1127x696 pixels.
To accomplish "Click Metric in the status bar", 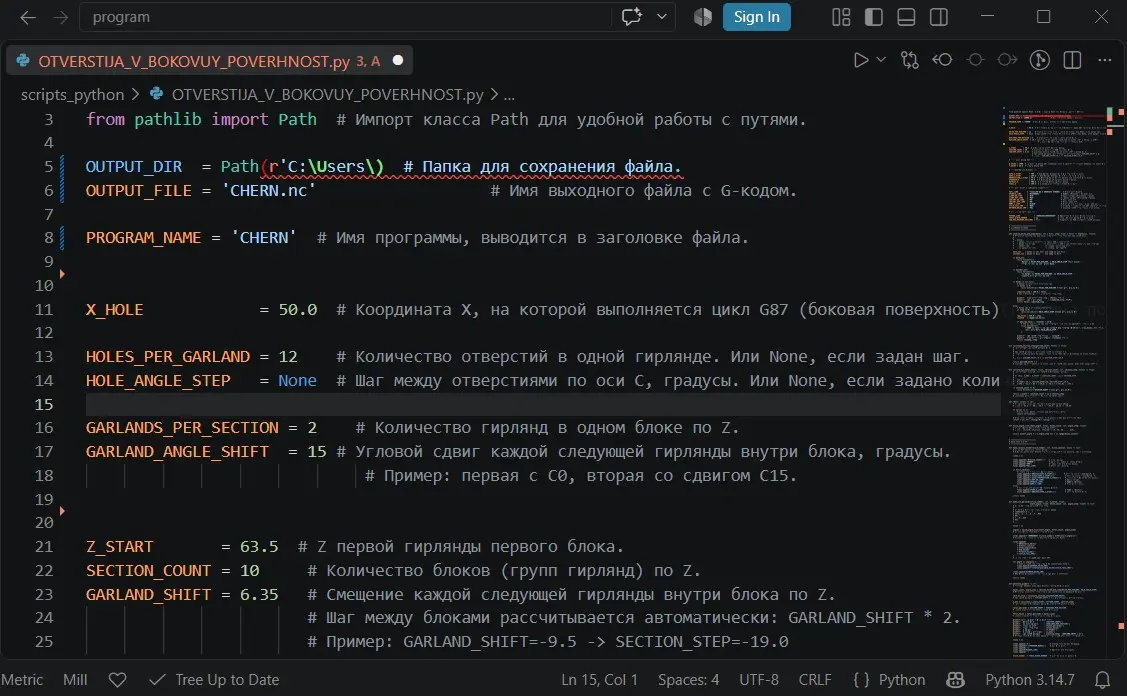I will click(22, 679).
